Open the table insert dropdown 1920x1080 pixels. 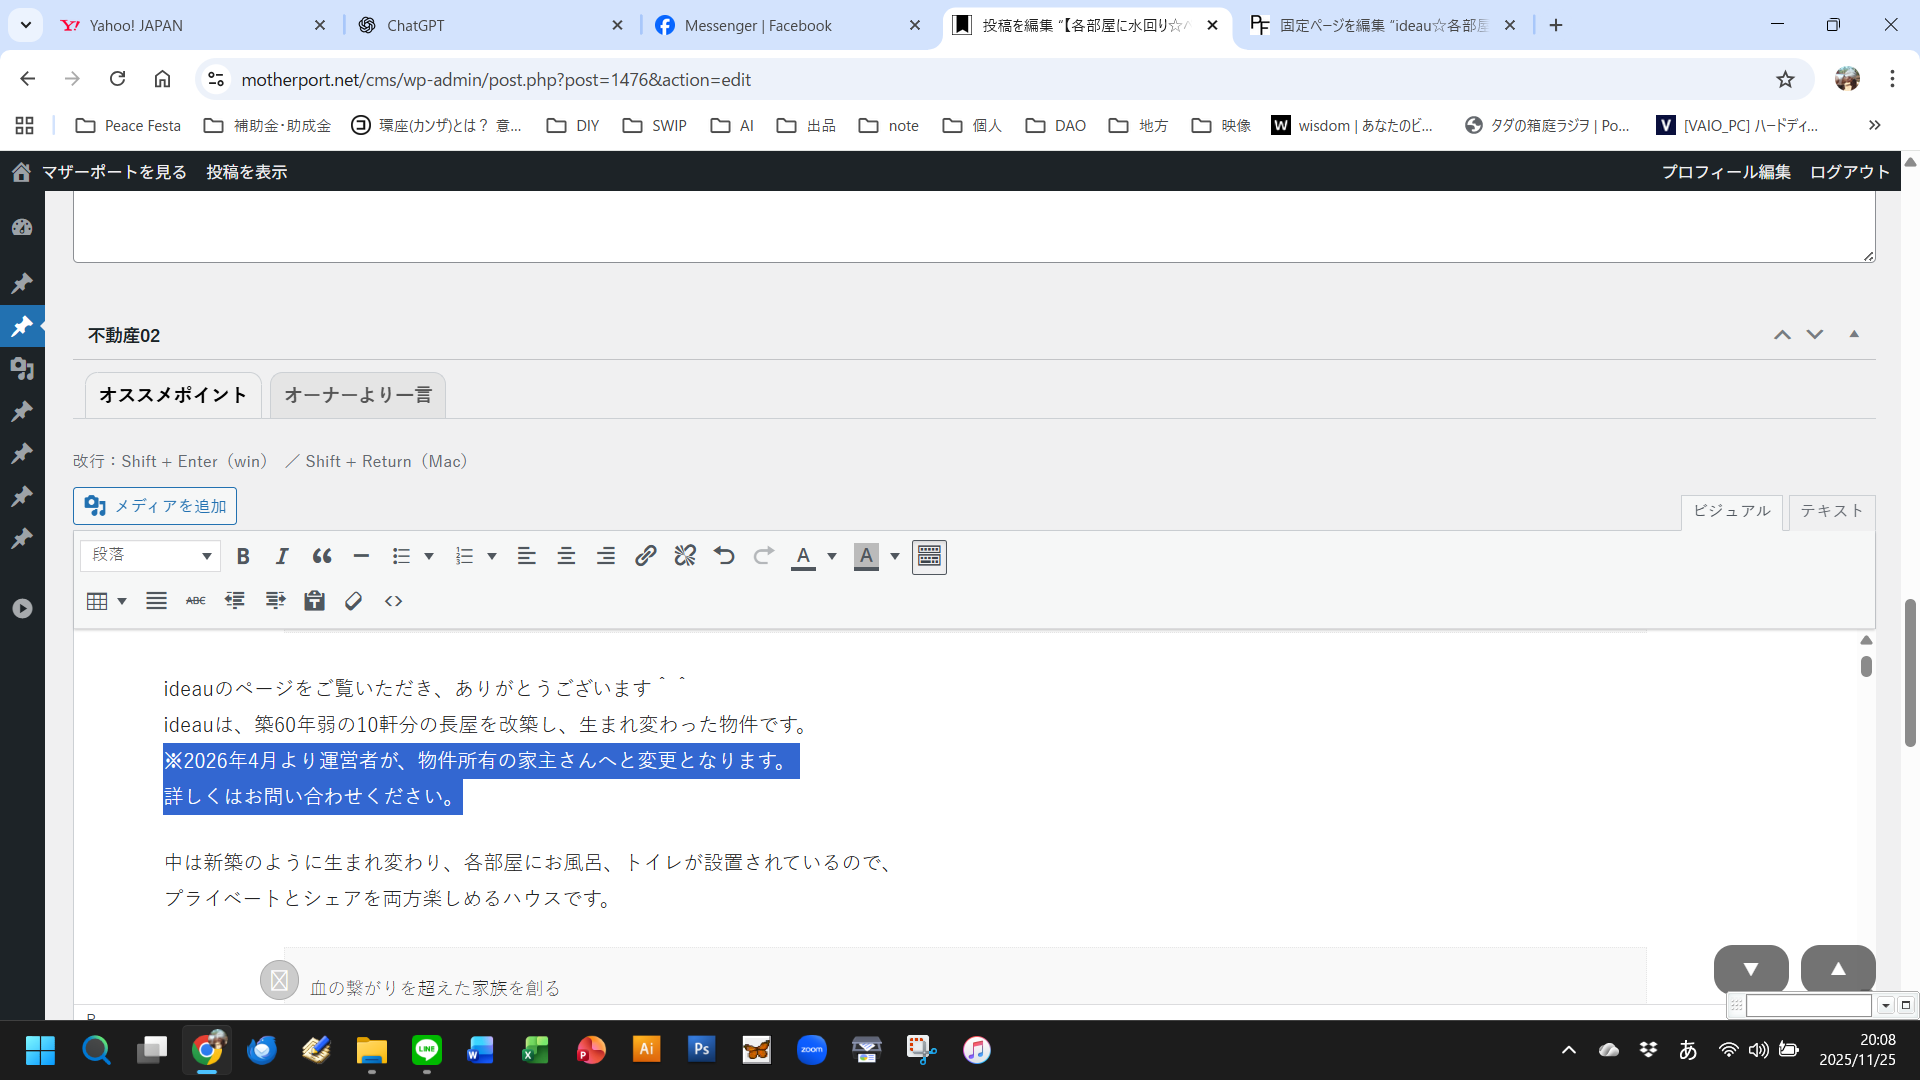106,601
